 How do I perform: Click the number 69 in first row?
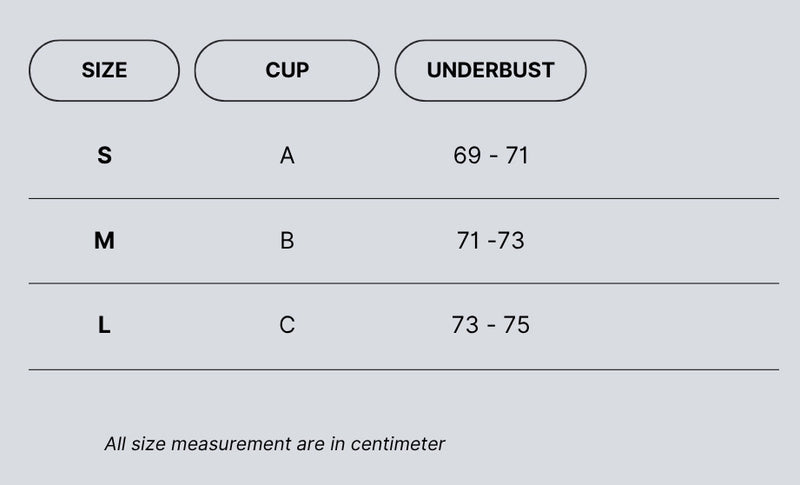[x=467, y=156]
